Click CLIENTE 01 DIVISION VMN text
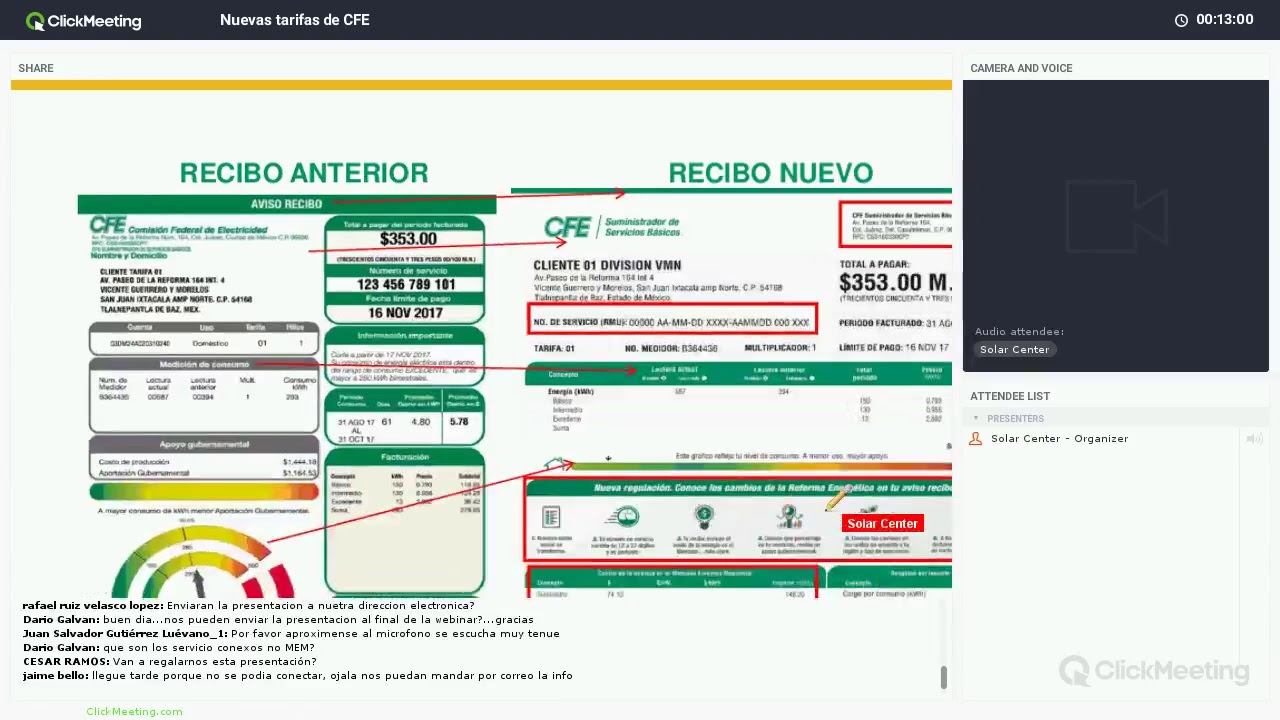This screenshot has width=1280, height=720. click(607, 265)
